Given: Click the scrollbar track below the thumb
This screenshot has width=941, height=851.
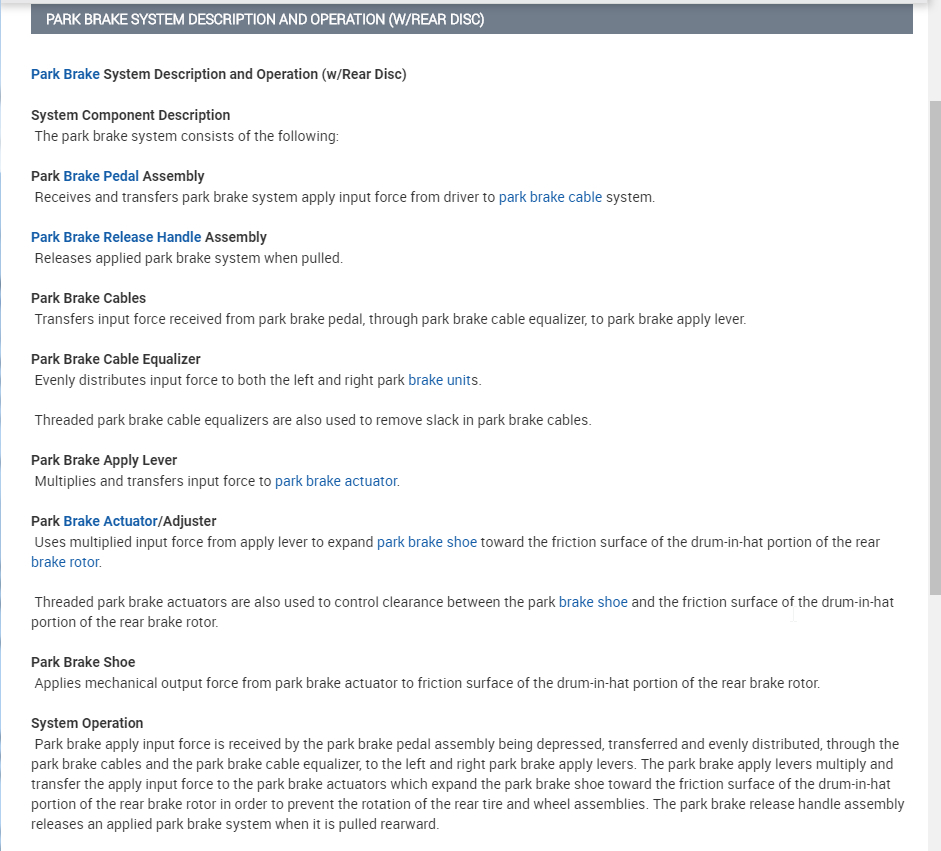Looking at the screenshot, I should (935, 720).
